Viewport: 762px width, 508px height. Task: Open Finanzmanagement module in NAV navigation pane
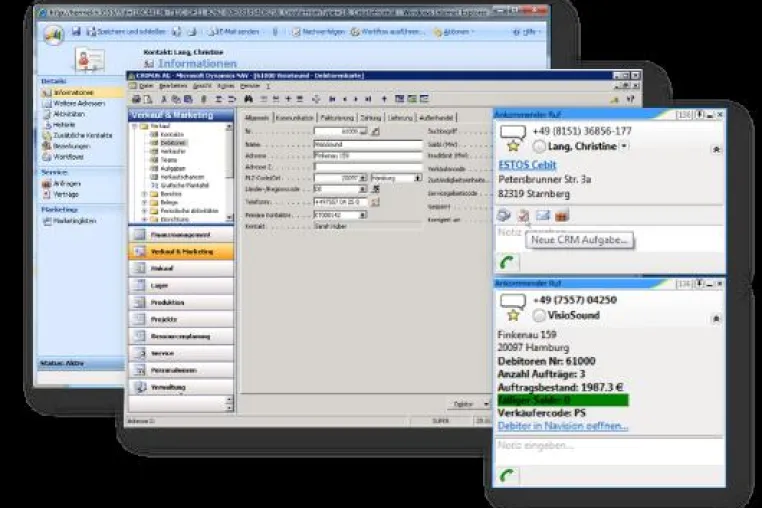(x=181, y=235)
